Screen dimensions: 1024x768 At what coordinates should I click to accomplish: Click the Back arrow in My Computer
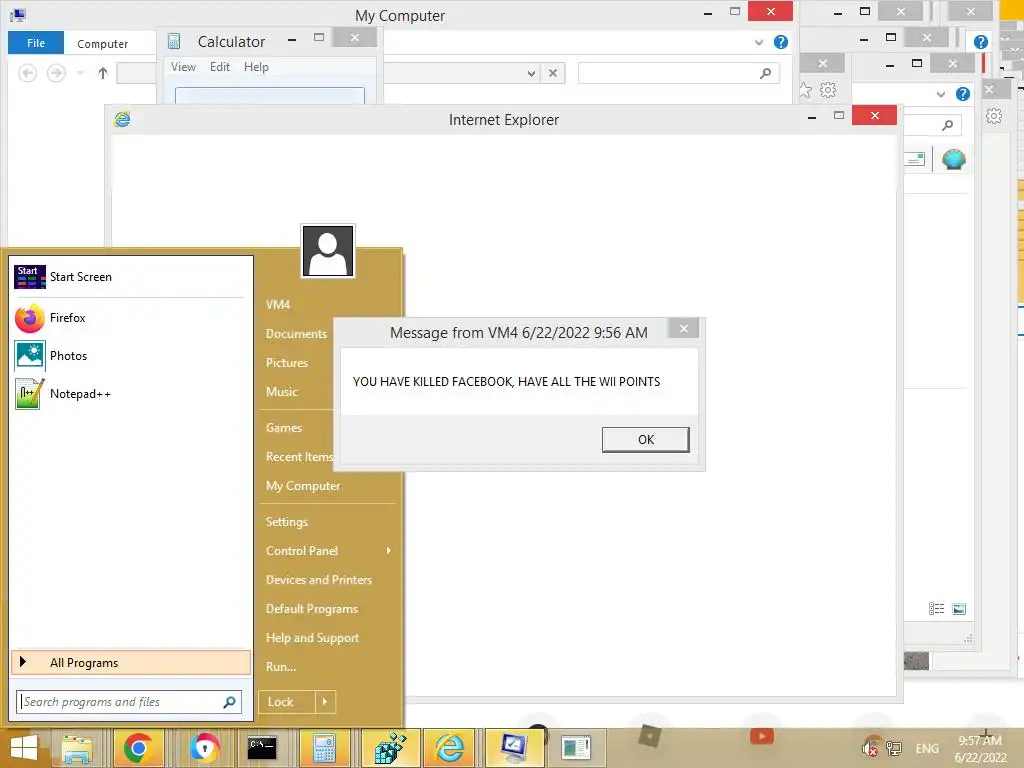click(27, 73)
